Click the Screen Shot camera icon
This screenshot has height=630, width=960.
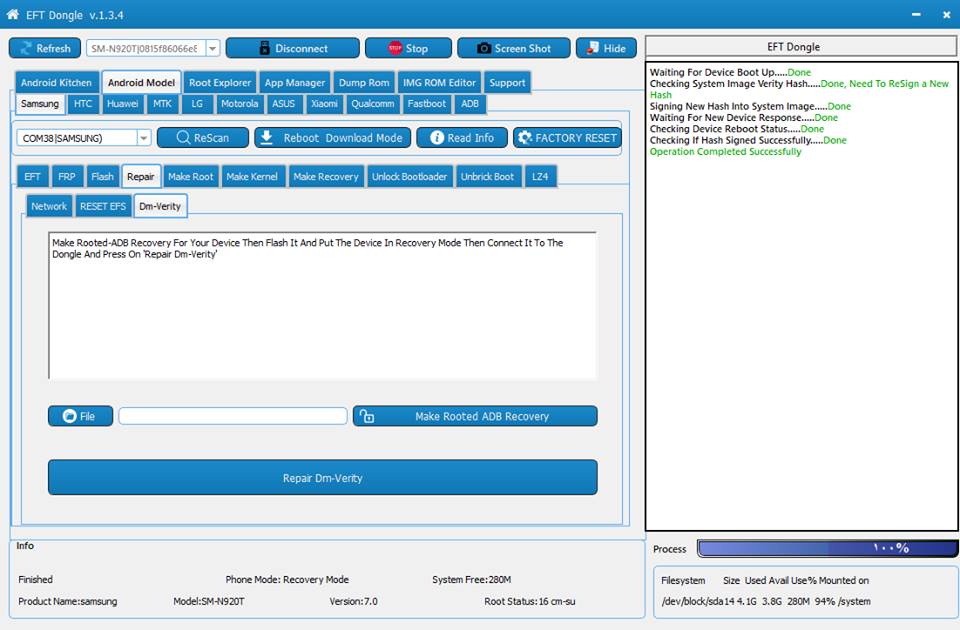coord(484,48)
